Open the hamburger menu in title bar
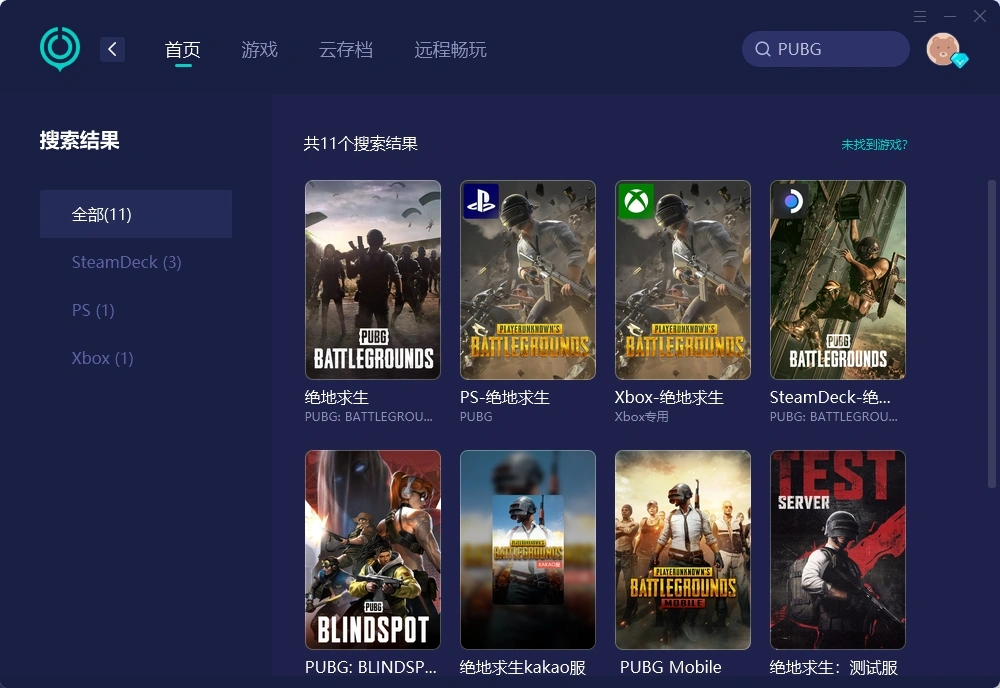The height and width of the screenshot is (688, 1000). [x=919, y=16]
